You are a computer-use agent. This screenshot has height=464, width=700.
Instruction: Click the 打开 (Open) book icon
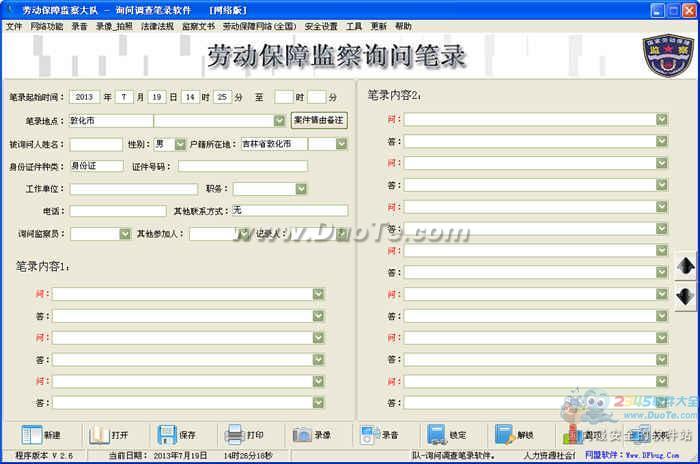coord(98,435)
